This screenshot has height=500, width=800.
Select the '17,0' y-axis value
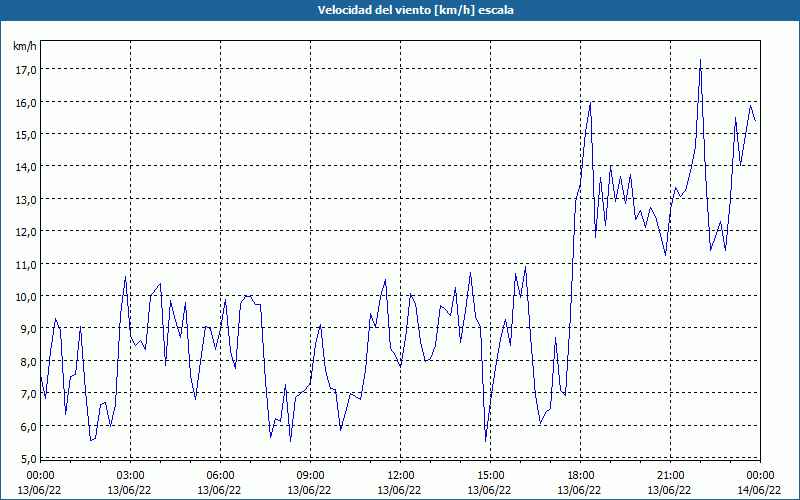click(x=26, y=70)
